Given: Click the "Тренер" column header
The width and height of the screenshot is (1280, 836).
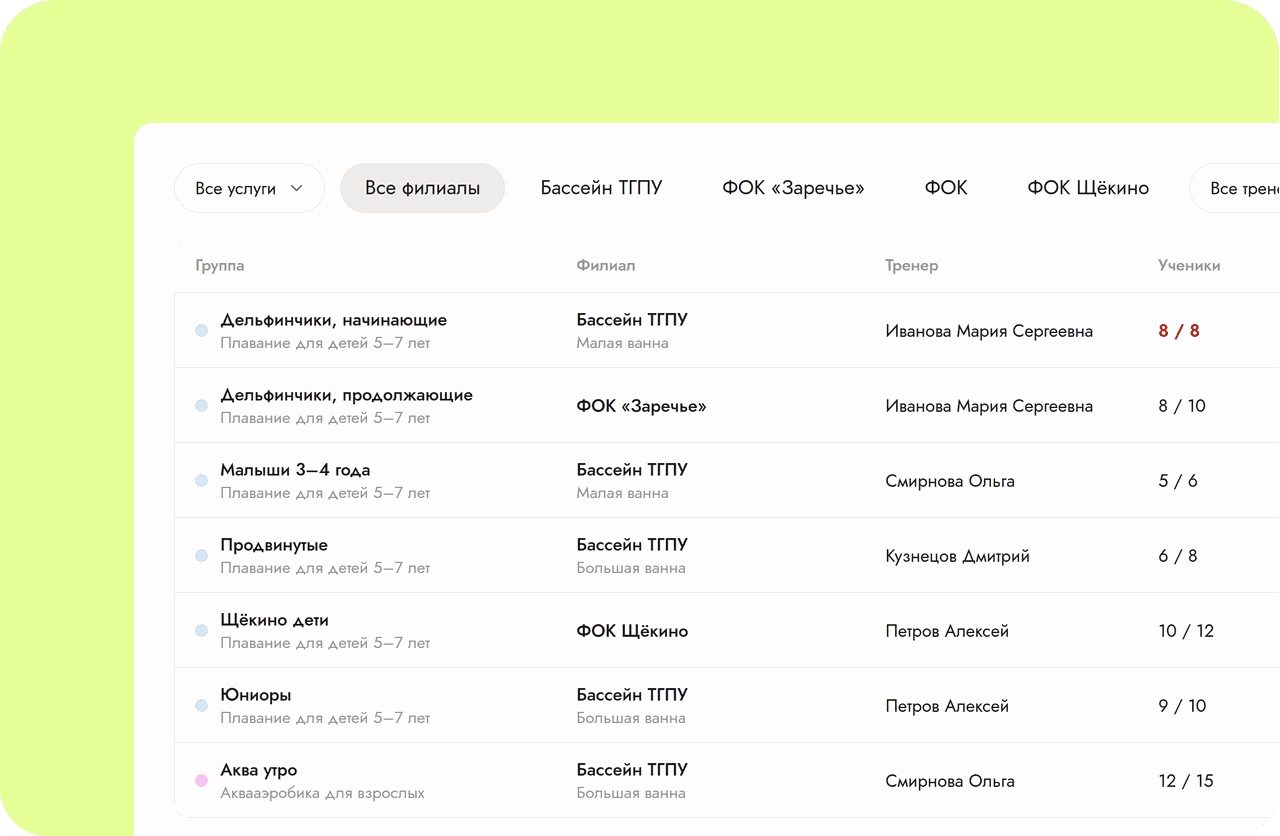Looking at the screenshot, I should [912, 266].
